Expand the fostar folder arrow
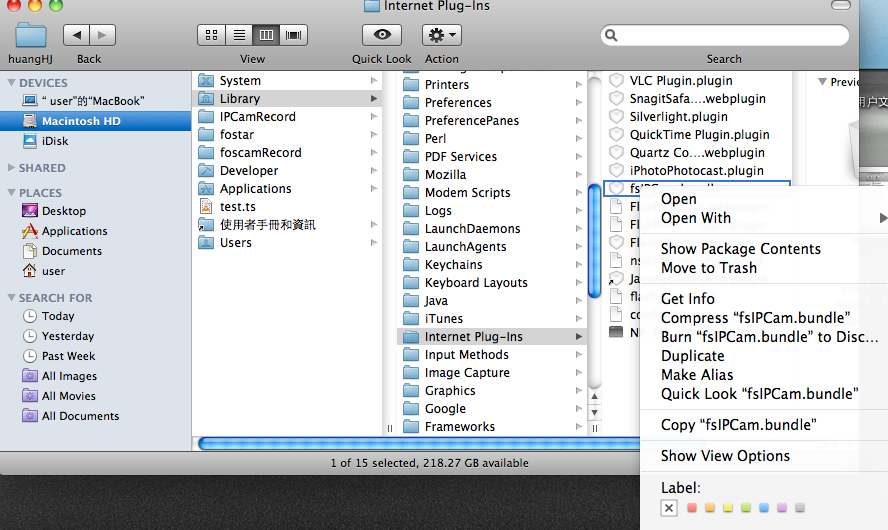 point(374,135)
